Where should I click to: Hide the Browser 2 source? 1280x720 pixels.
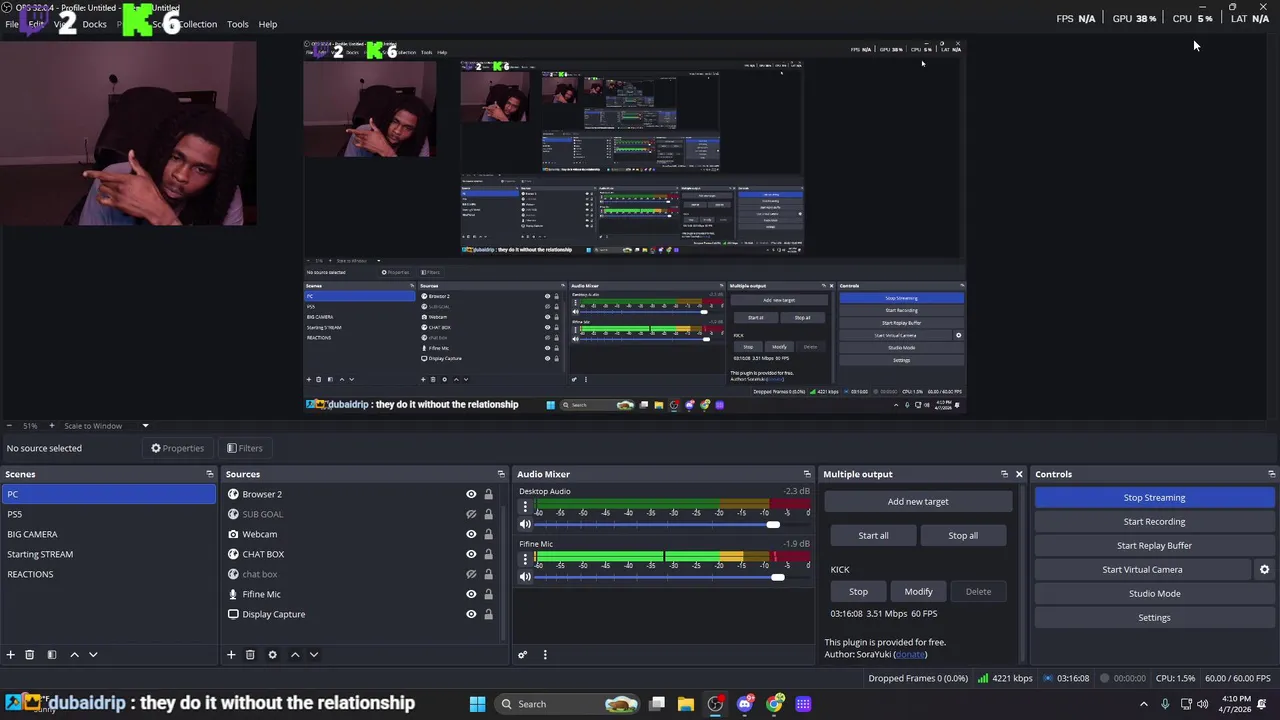click(x=471, y=494)
